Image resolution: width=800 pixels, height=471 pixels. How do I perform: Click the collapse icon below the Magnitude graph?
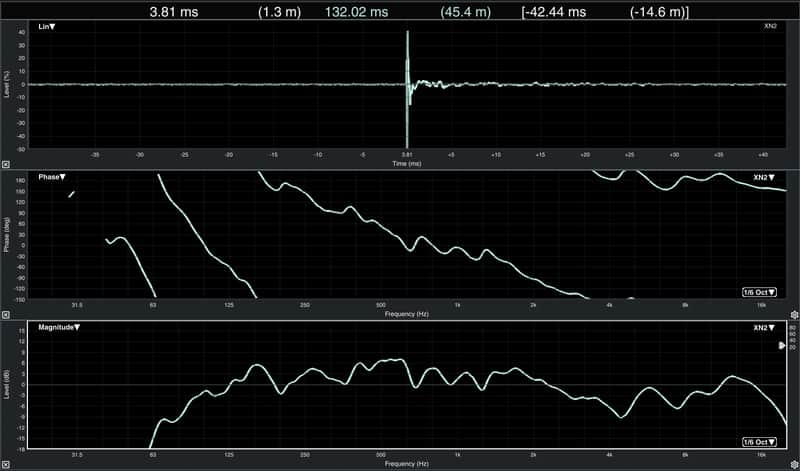point(6,465)
